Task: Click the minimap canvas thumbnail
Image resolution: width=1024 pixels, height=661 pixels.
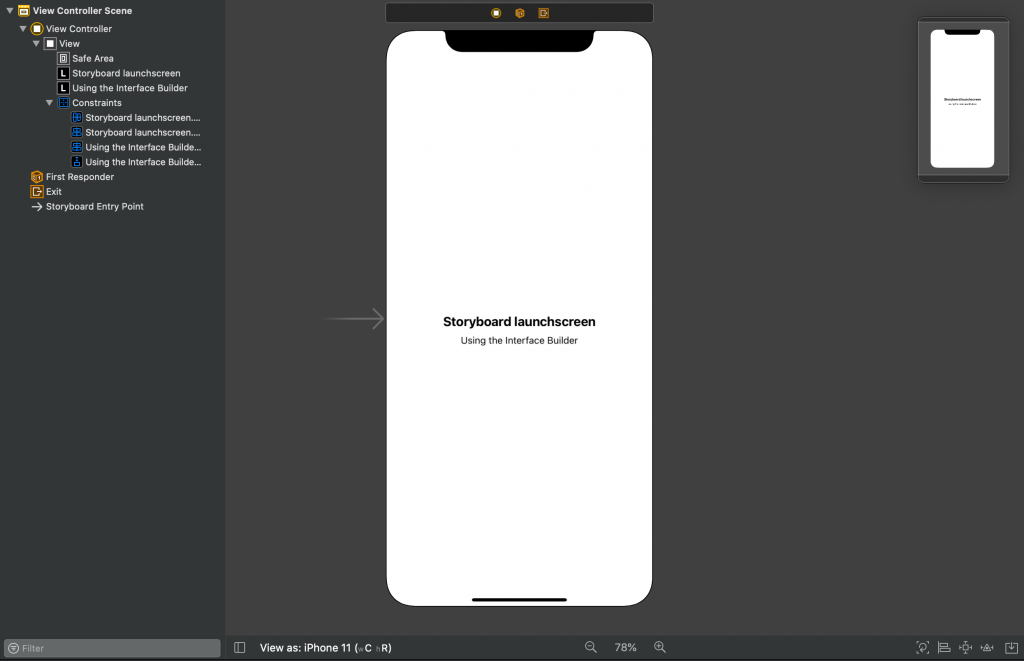Action: [x=962, y=99]
